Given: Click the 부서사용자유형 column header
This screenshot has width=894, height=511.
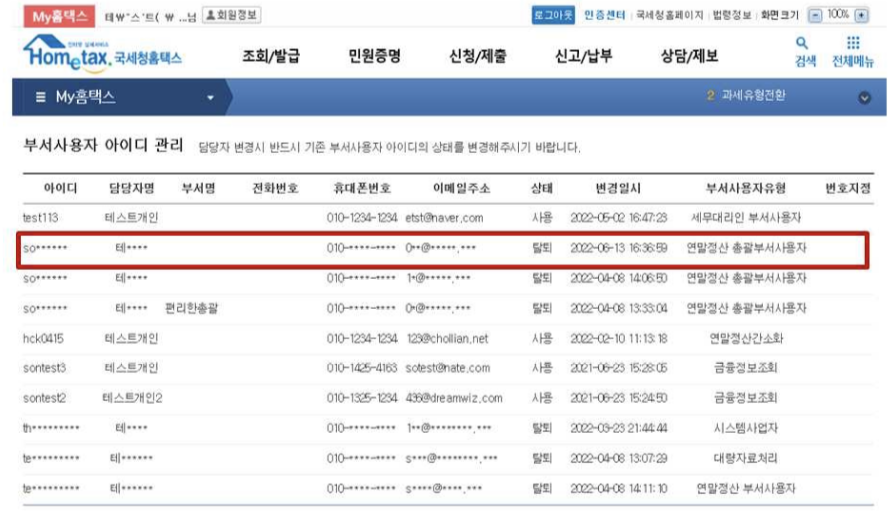Looking at the screenshot, I should (x=746, y=188).
